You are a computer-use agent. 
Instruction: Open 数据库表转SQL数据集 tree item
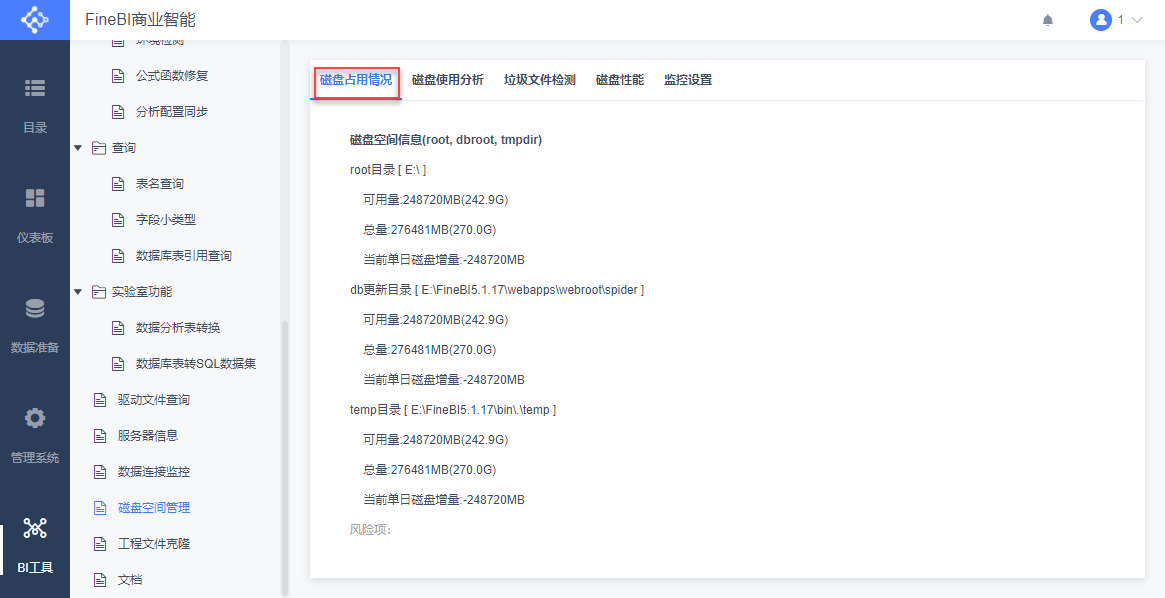pyautogui.click(x=196, y=364)
